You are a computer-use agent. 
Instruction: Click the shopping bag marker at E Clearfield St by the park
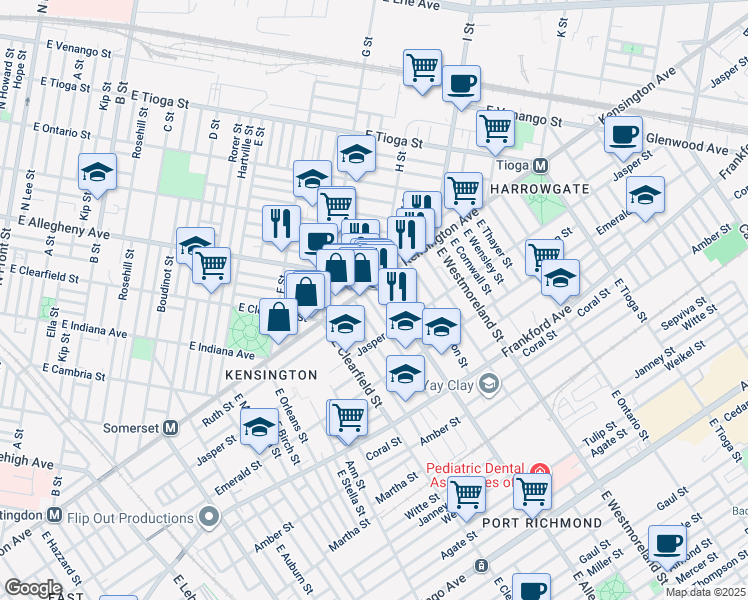point(279,317)
